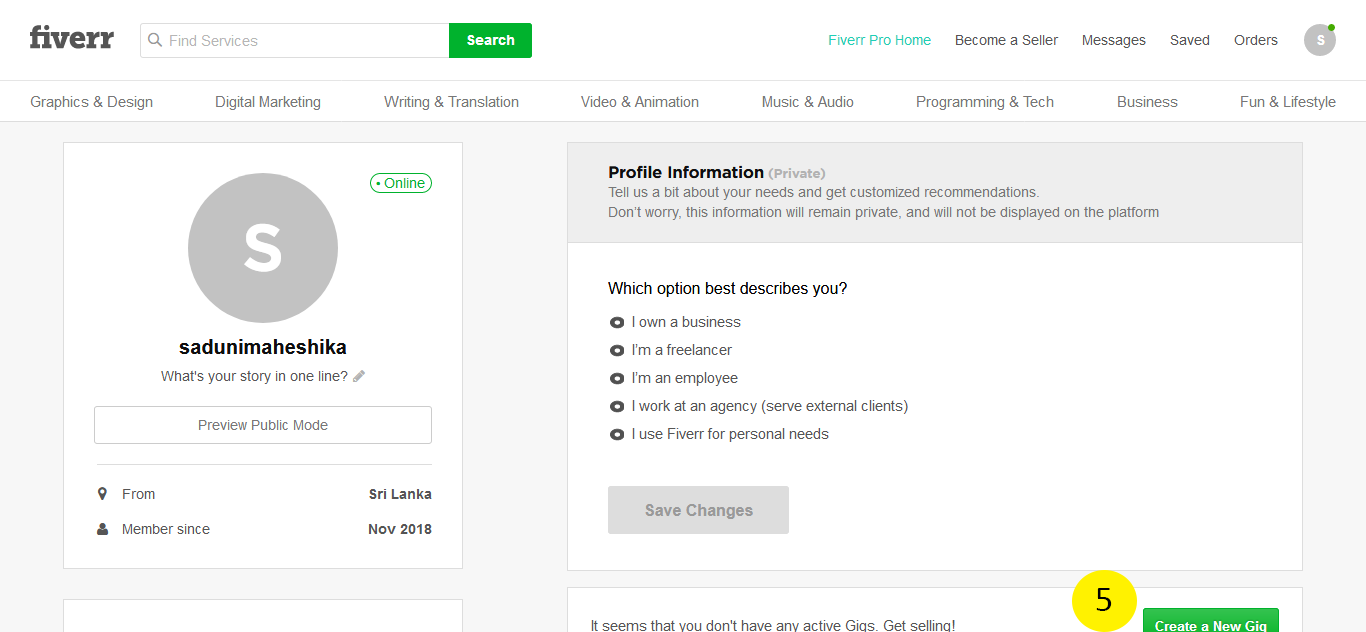
Task: Open Programming & Tech category
Action: pos(985,102)
